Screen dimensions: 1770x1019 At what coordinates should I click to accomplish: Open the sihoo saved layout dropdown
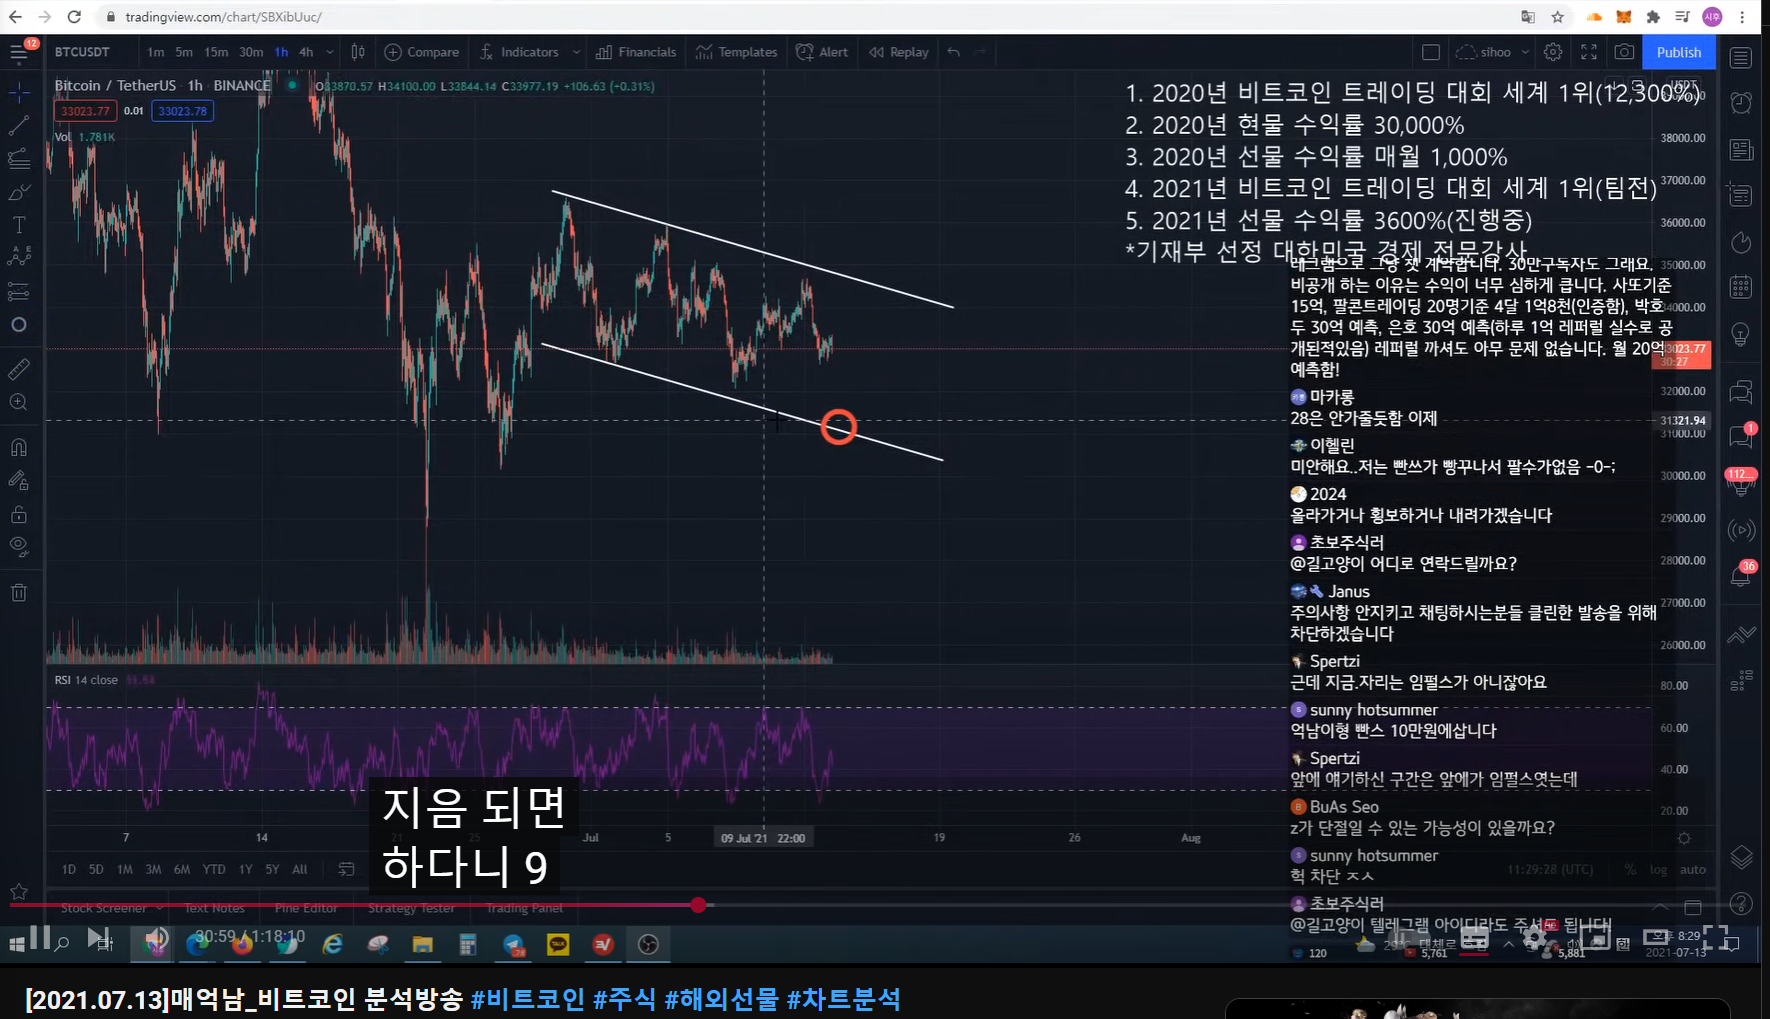(x=1493, y=52)
